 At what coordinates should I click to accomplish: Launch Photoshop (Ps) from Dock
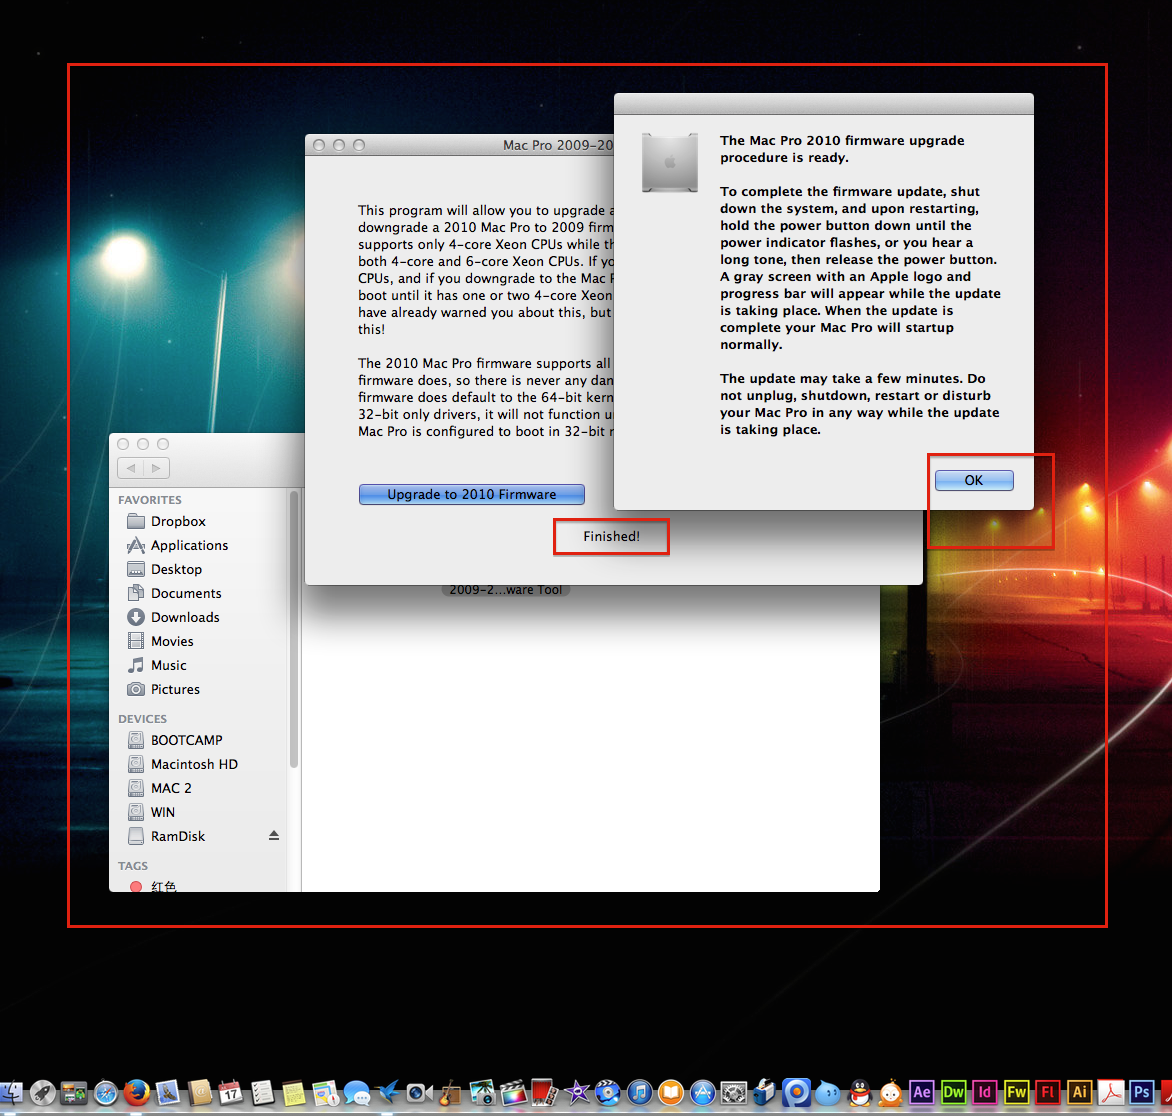pyautogui.click(x=1142, y=1092)
